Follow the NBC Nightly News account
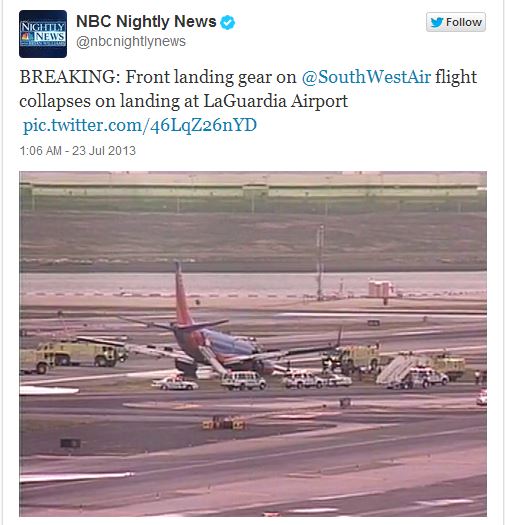 coord(456,22)
